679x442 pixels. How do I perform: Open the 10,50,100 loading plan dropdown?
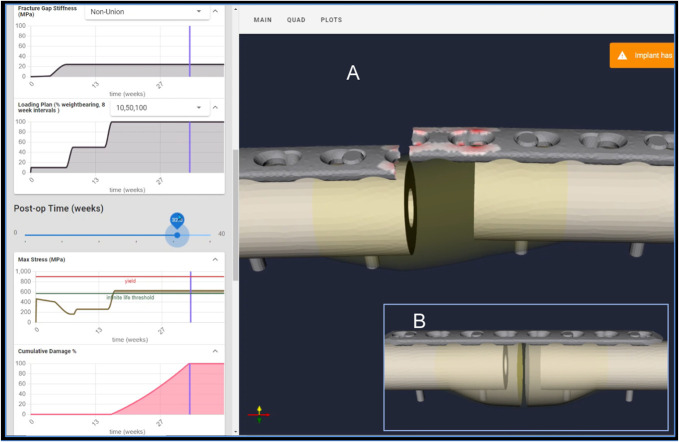tap(158, 107)
